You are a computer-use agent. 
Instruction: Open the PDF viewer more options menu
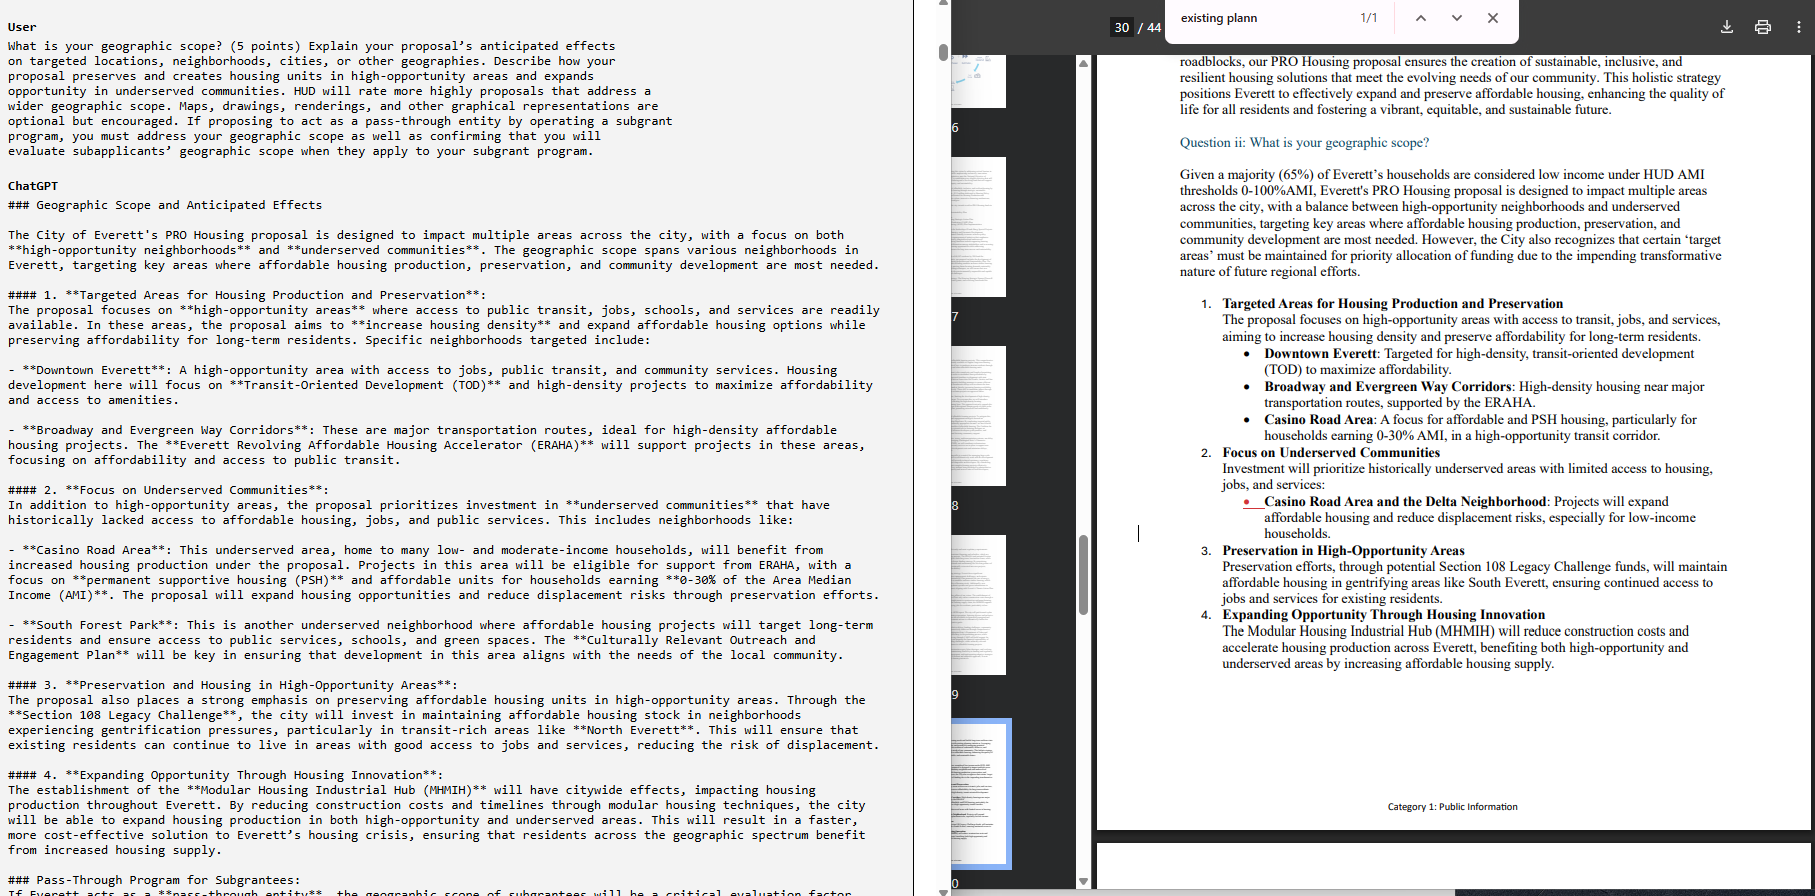click(x=1798, y=27)
